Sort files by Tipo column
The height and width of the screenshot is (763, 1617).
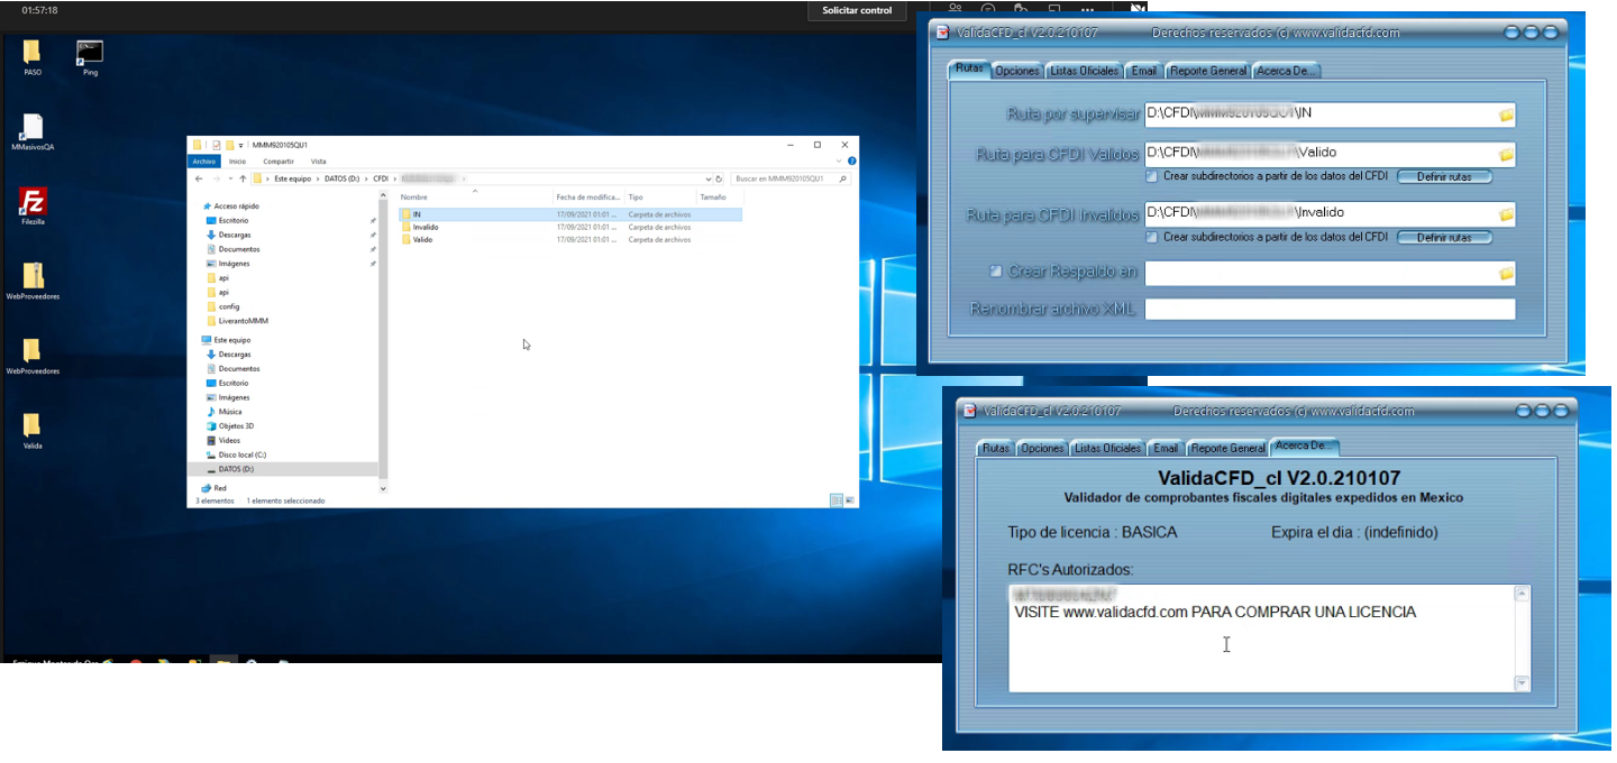click(636, 197)
